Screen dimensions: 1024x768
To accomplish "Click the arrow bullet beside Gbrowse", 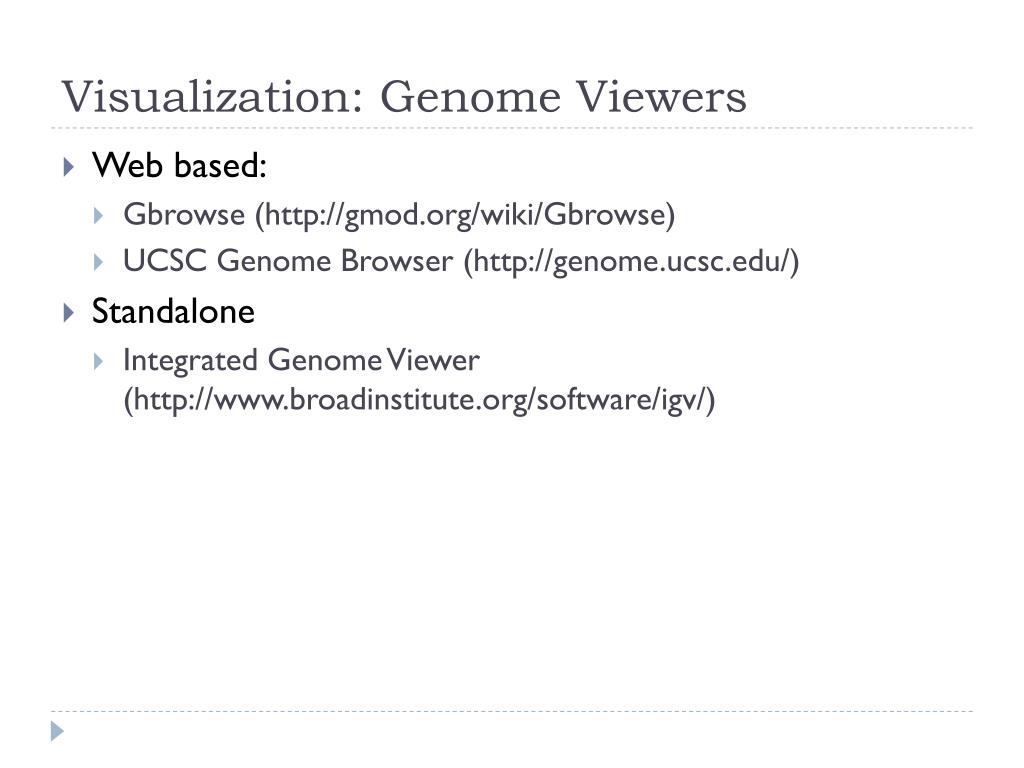I will click(x=99, y=216).
